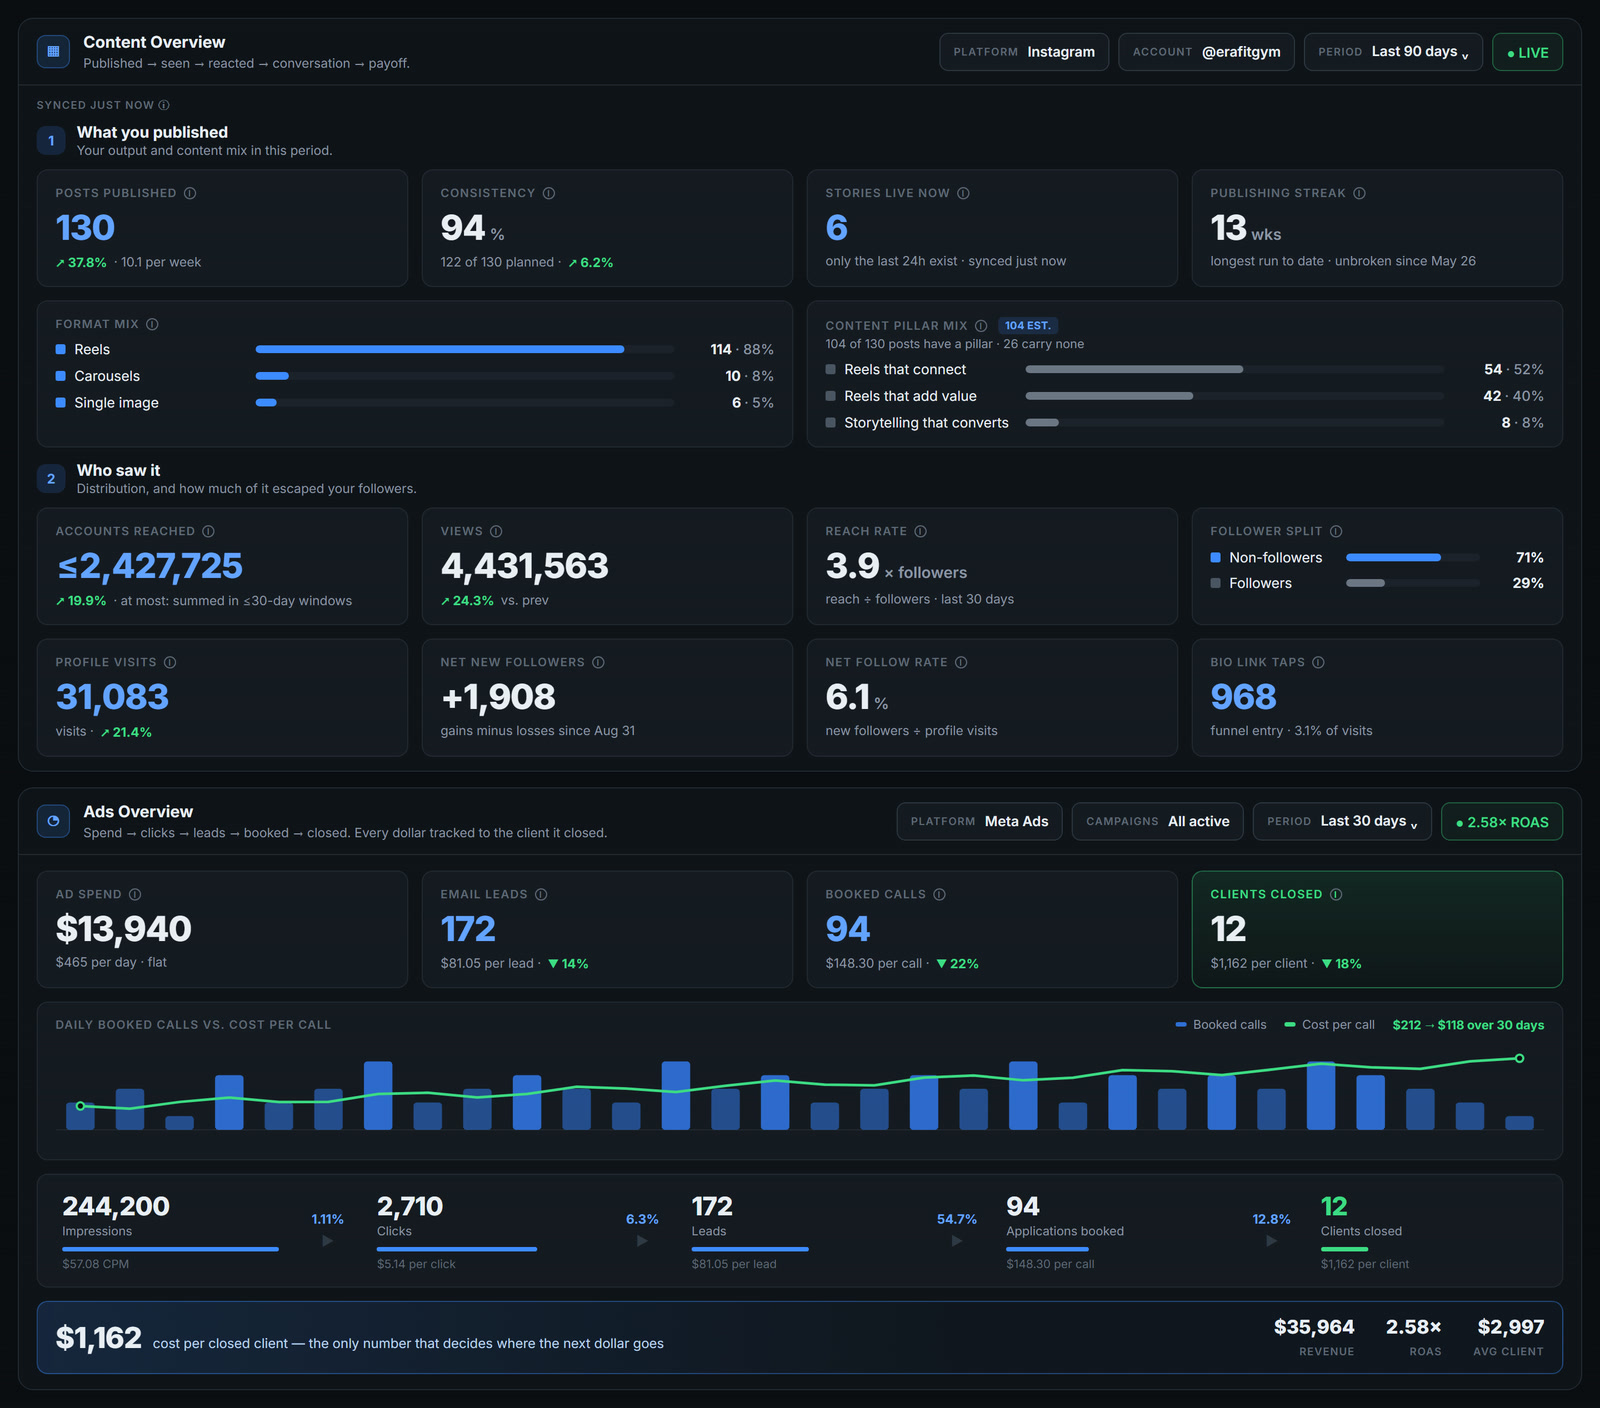Image resolution: width=1600 pixels, height=1408 pixels.
Task: Open the Account @erafitgym selector
Action: point(1206,52)
